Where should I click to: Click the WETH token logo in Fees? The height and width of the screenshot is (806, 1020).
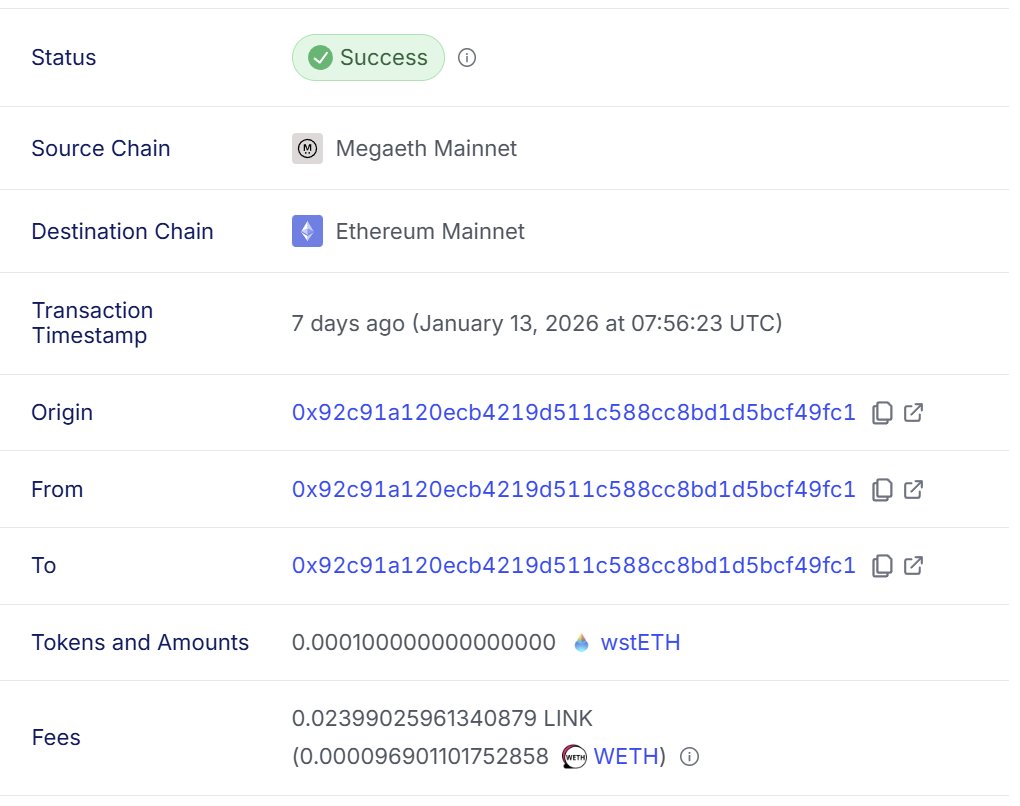(574, 757)
